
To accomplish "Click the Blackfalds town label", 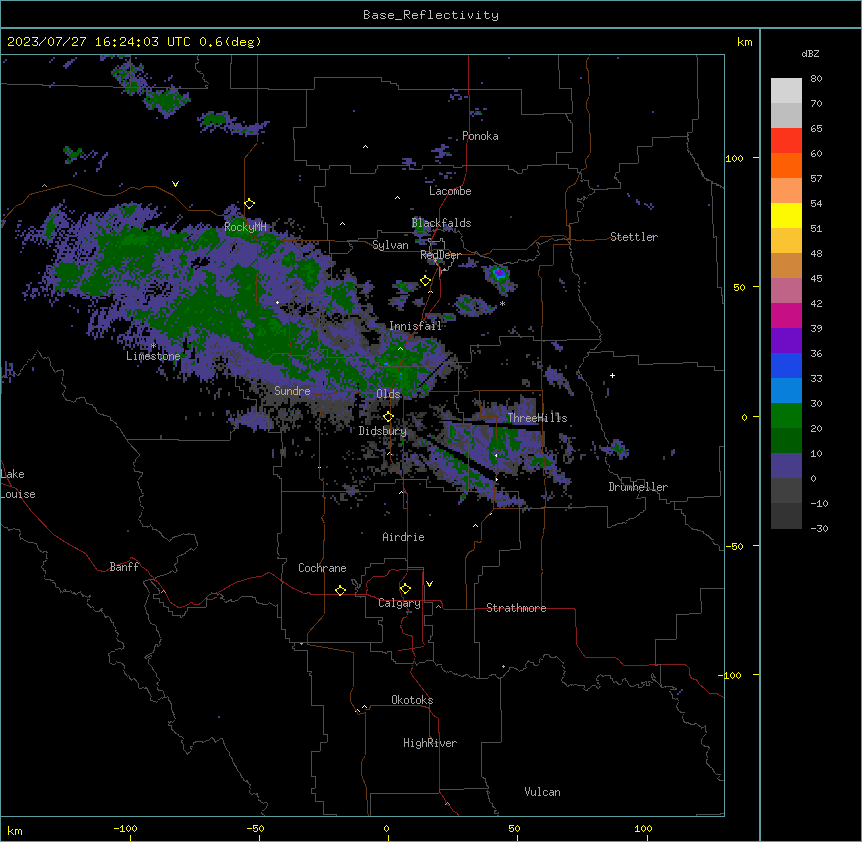I will [441, 223].
